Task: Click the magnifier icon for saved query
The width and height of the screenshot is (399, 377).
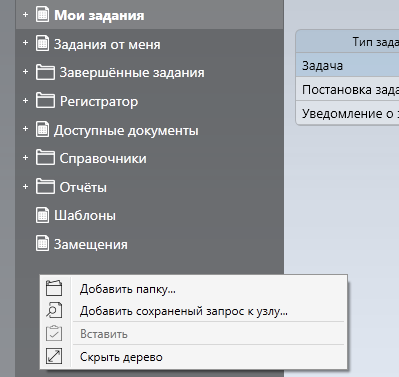Action: point(54,310)
